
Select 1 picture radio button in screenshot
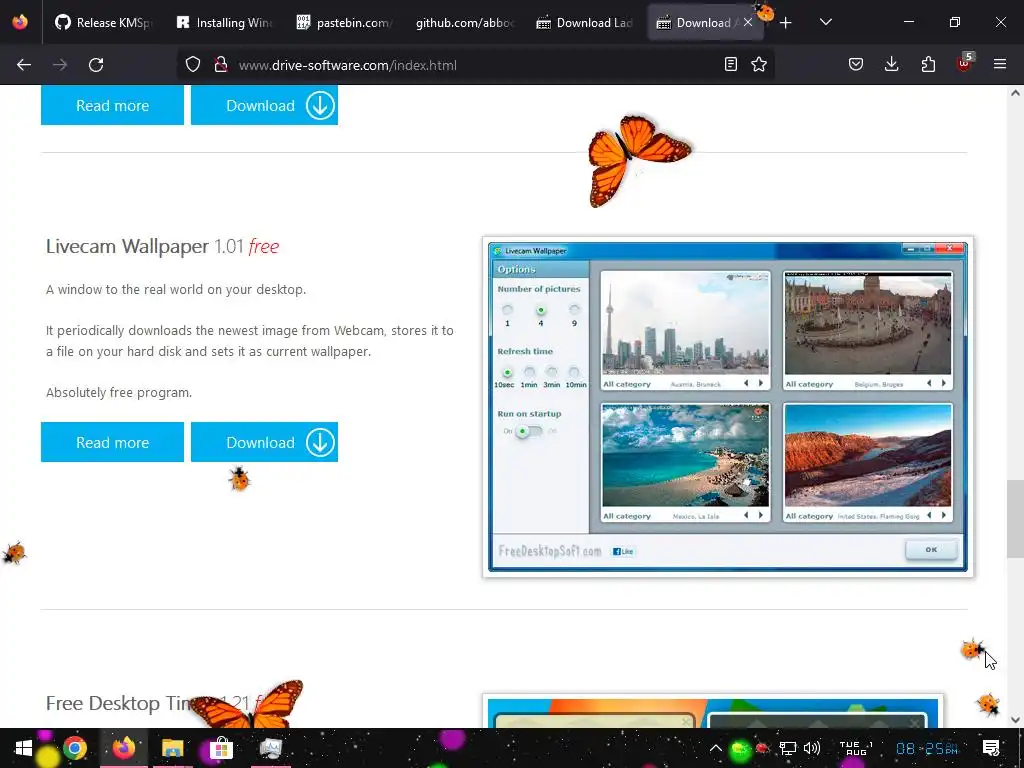[x=507, y=310]
